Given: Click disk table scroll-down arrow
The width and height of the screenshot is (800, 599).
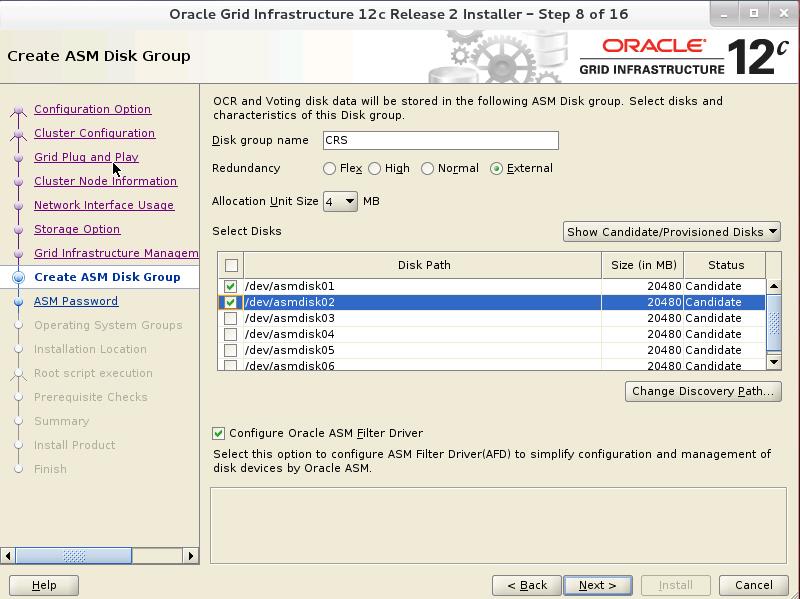Looking at the screenshot, I should tap(774, 362).
